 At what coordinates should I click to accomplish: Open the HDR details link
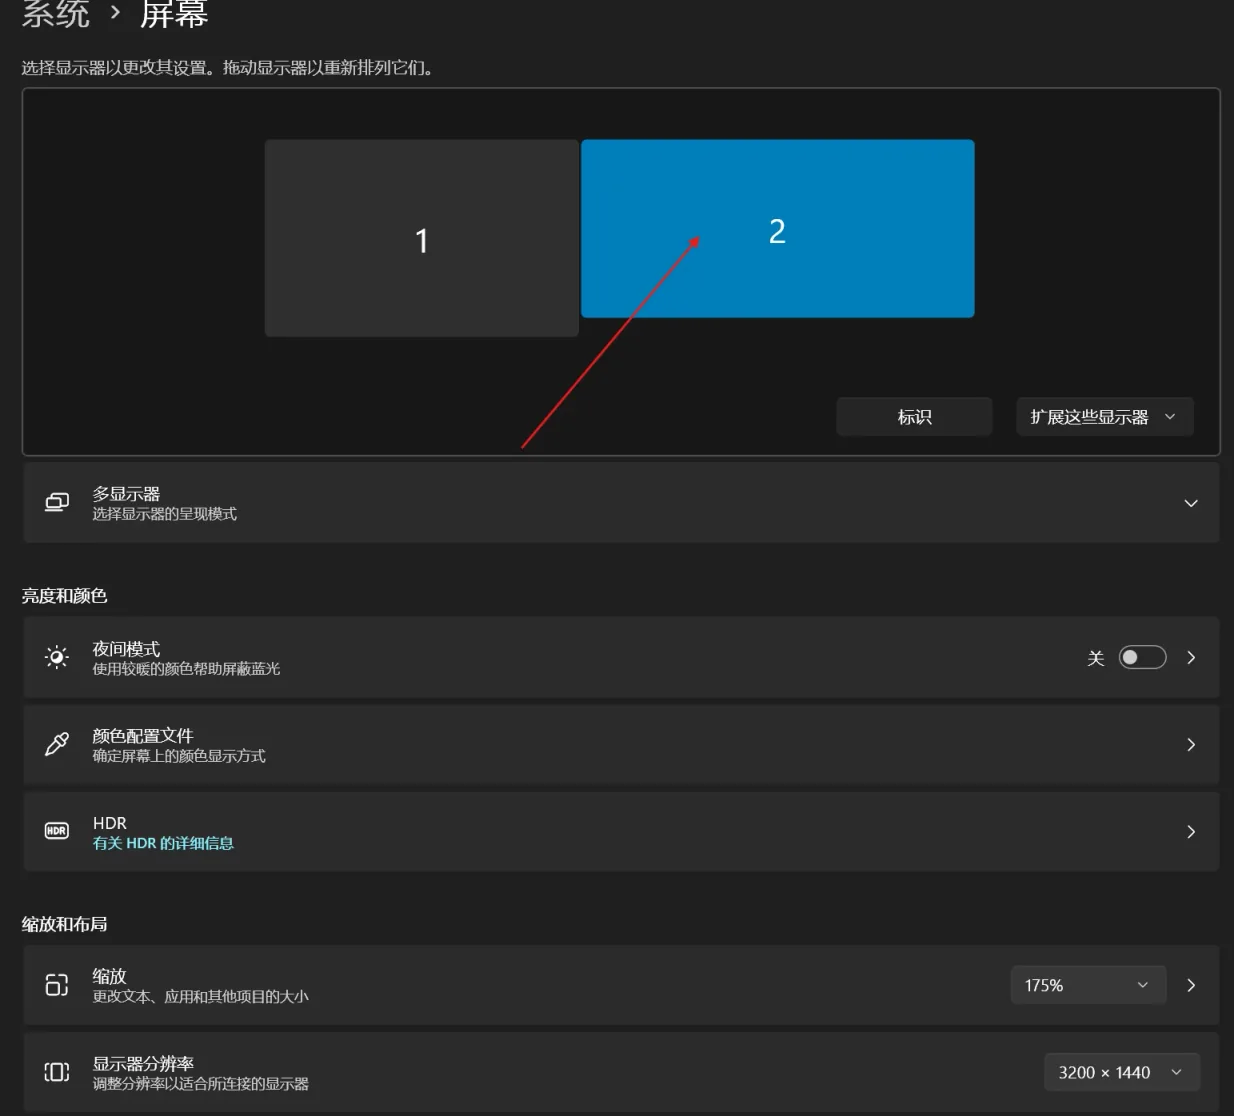pyautogui.click(x=163, y=843)
